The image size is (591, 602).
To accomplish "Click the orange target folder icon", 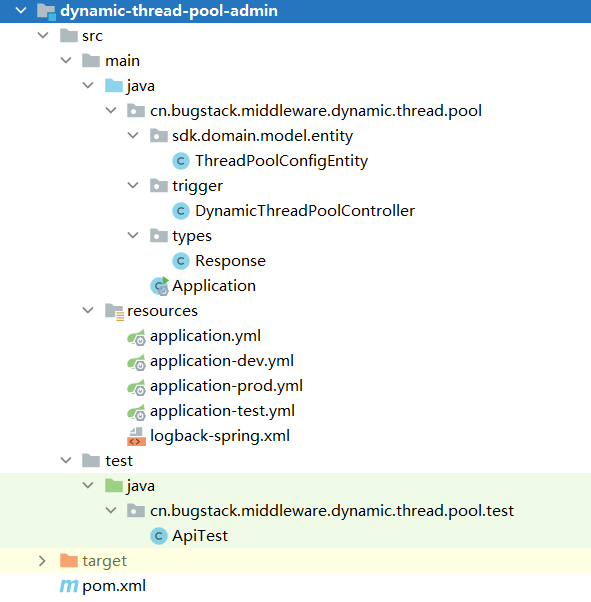I will pyautogui.click(x=69, y=561).
